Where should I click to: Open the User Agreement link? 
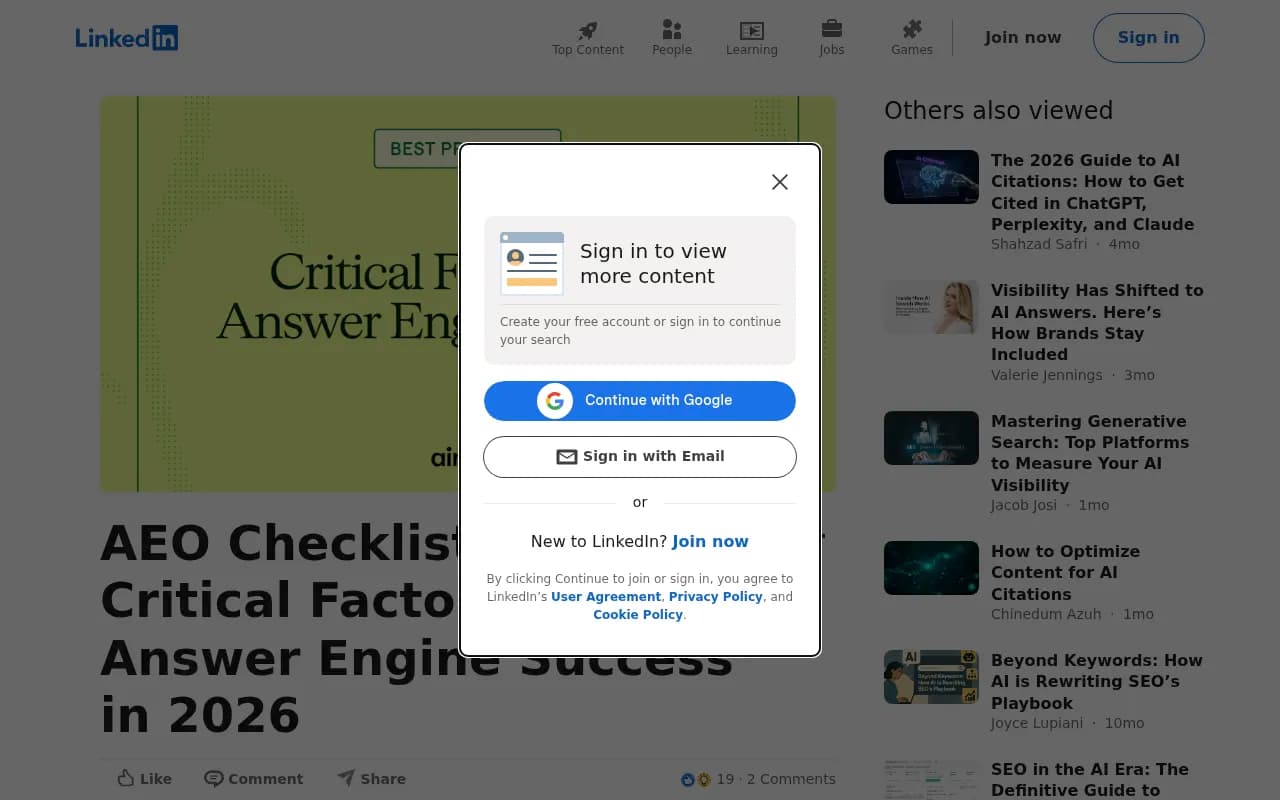pos(606,597)
